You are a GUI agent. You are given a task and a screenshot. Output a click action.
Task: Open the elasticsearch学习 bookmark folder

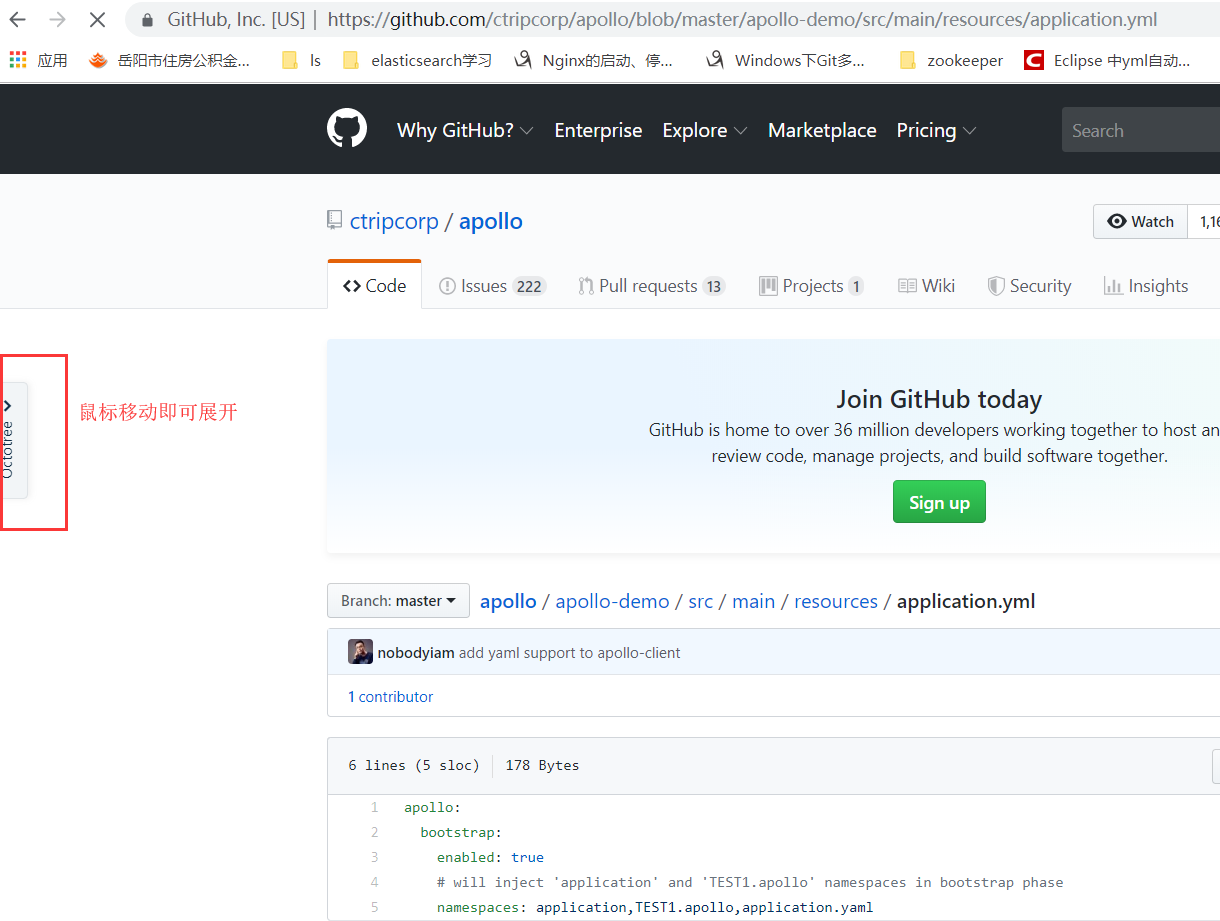[x=417, y=60]
